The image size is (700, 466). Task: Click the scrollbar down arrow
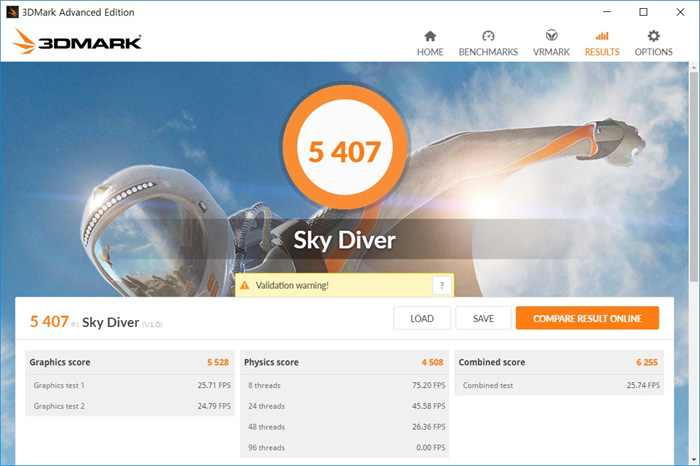(693, 459)
